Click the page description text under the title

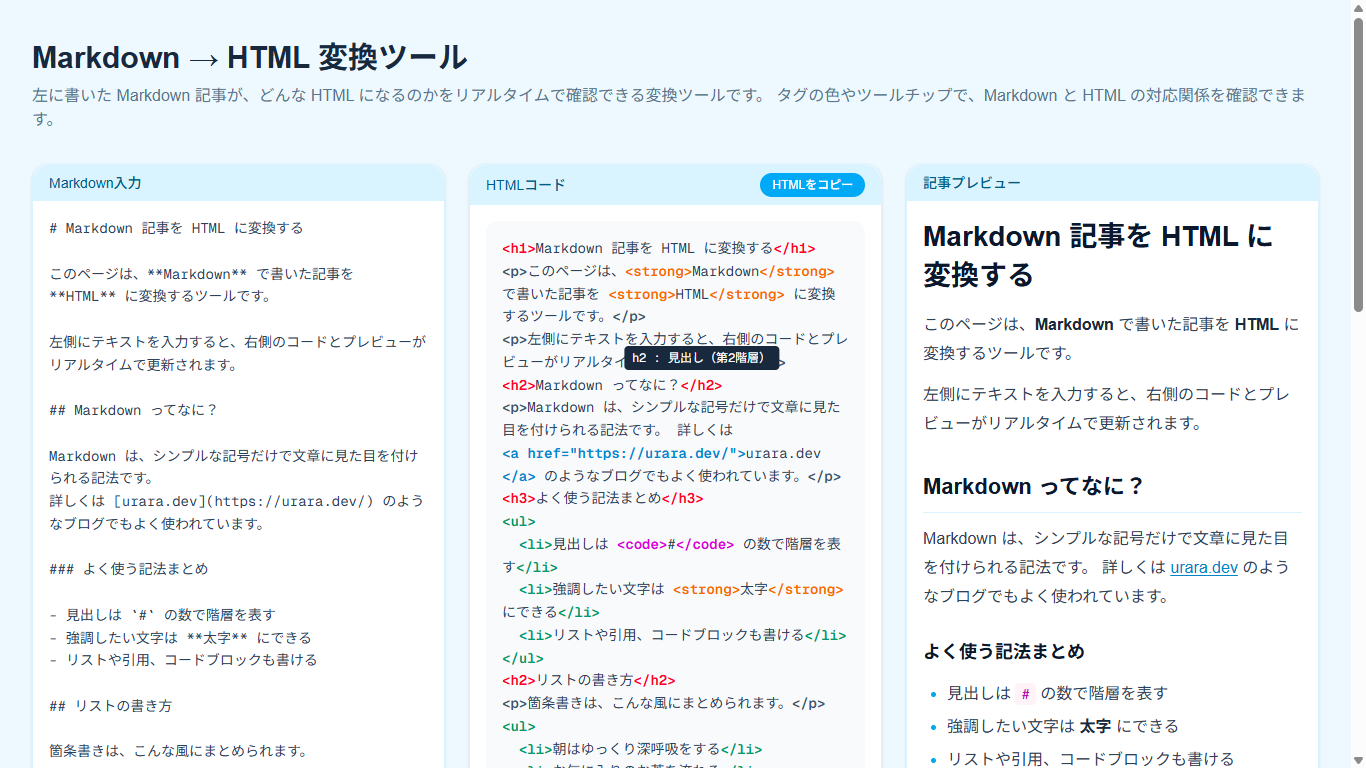point(669,107)
